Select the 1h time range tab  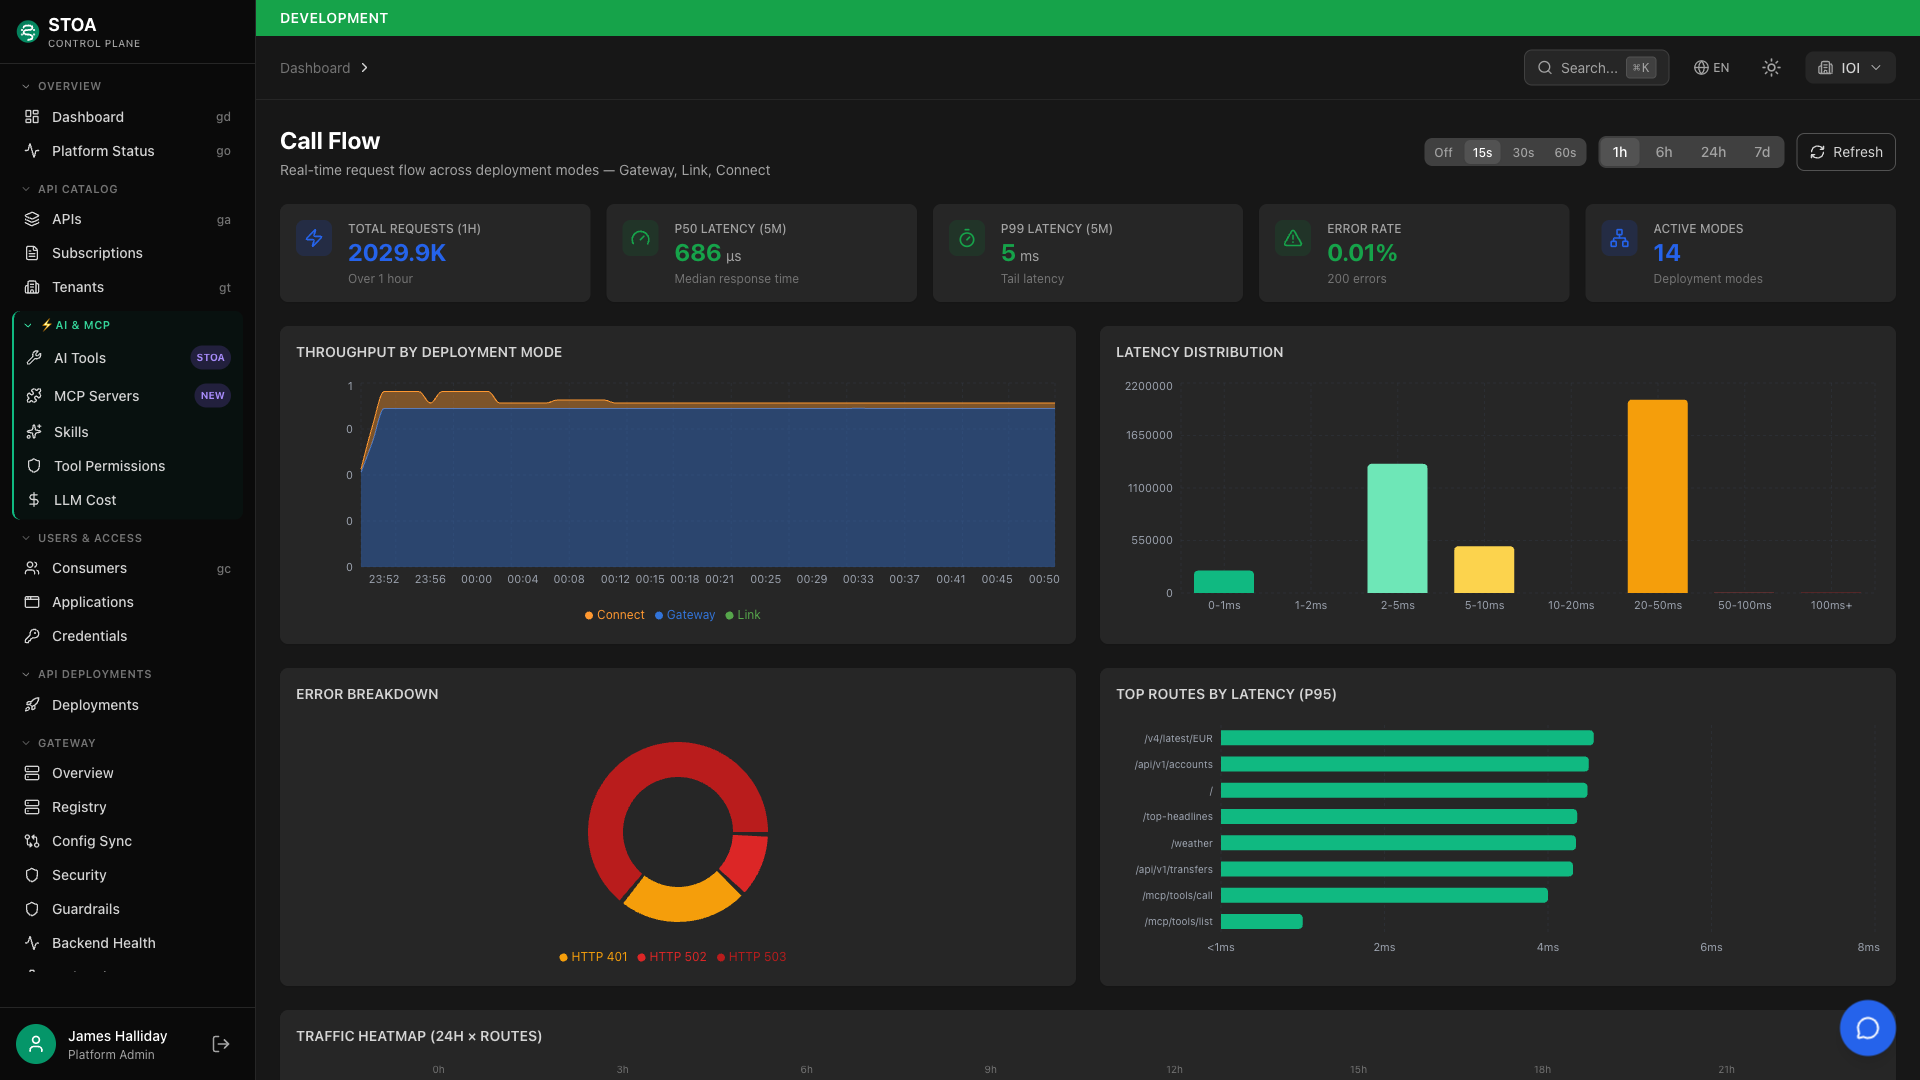pos(1620,152)
